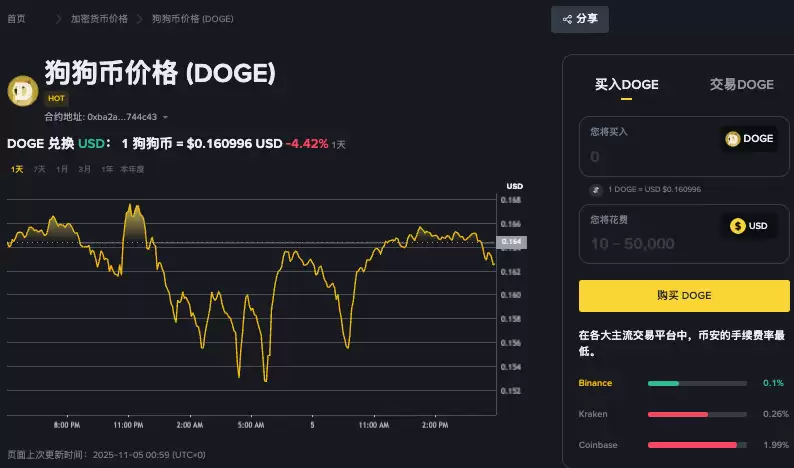
Task: Open the DOGE currency selector
Action: click(750, 139)
